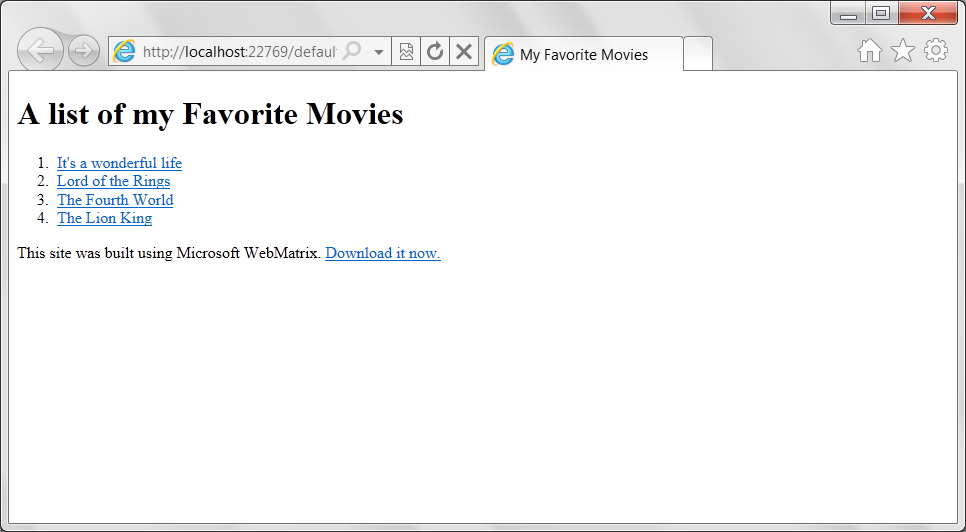Stop loading with the X icon
Image resolution: width=966 pixels, height=532 pixels.
click(464, 51)
